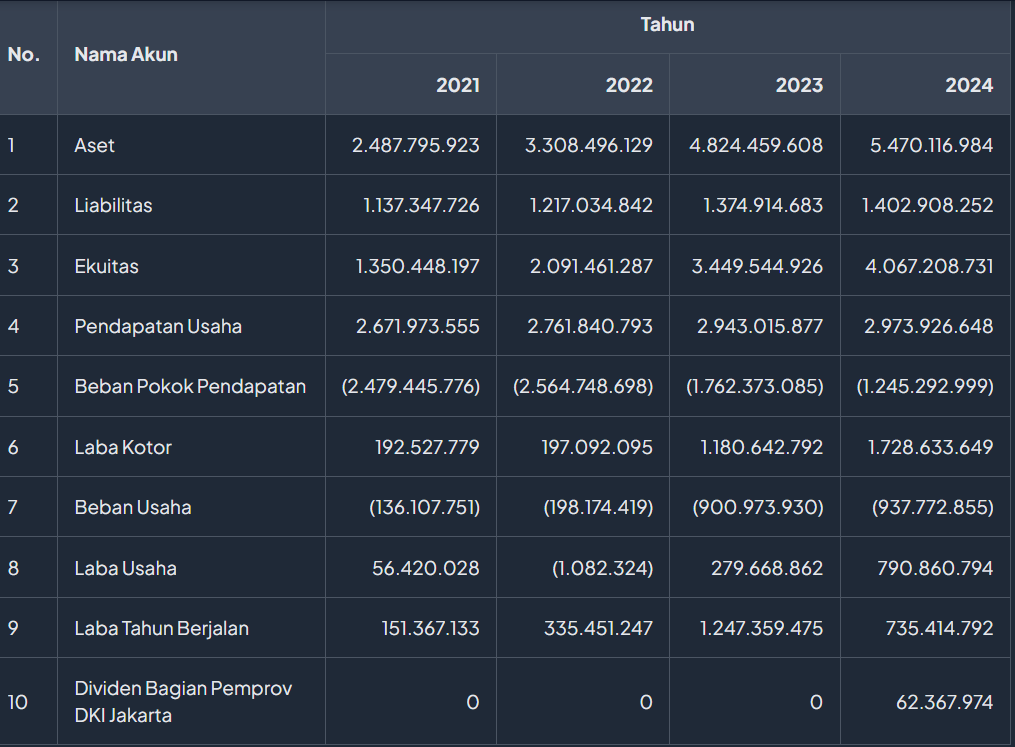Click the Tahun column group header
The image size is (1015, 747).
coord(667,25)
